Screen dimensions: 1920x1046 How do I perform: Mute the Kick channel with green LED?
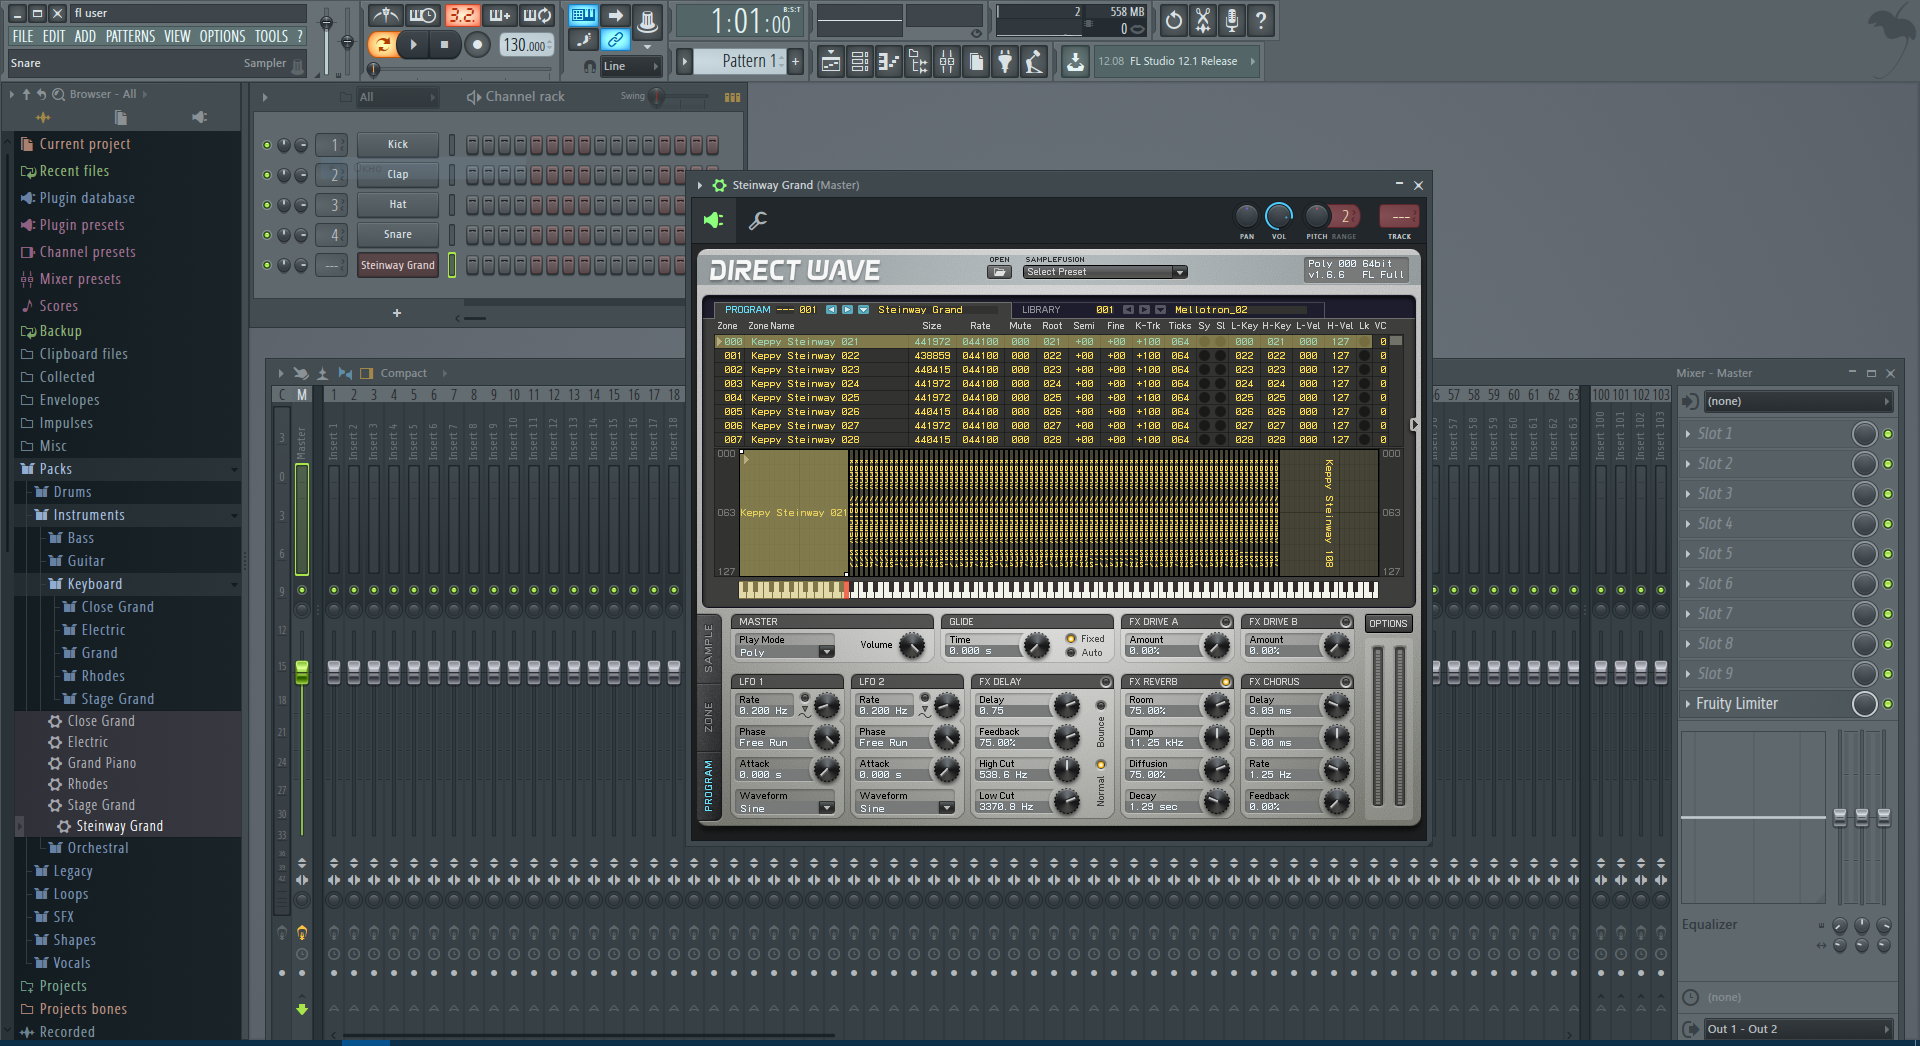pyautogui.click(x=267, y=145)
